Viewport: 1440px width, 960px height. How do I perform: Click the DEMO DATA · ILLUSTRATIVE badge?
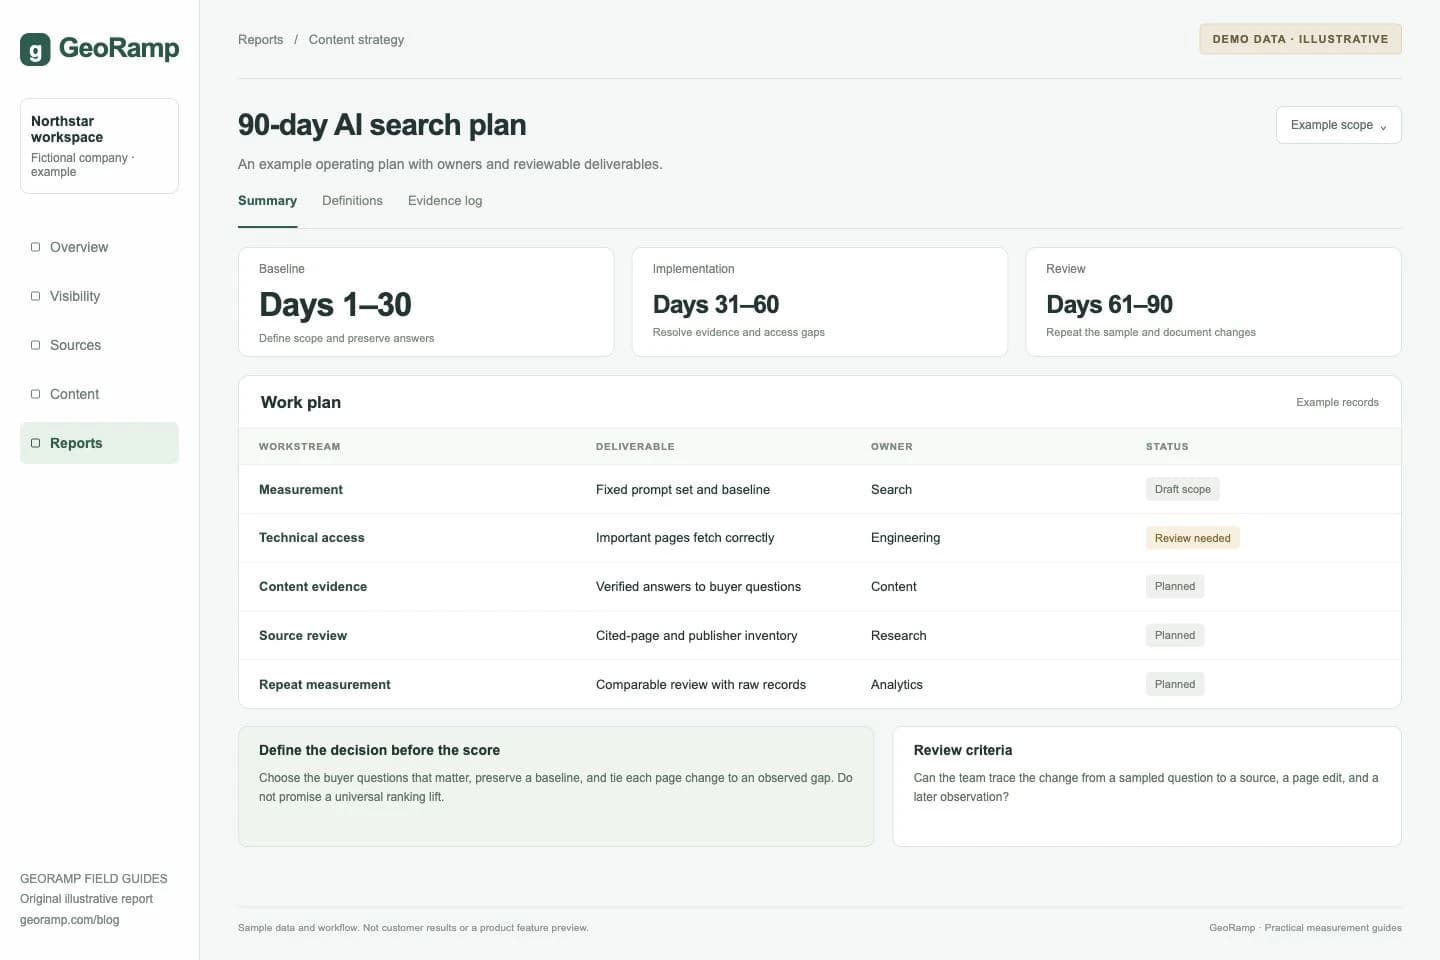point(1300,39)
